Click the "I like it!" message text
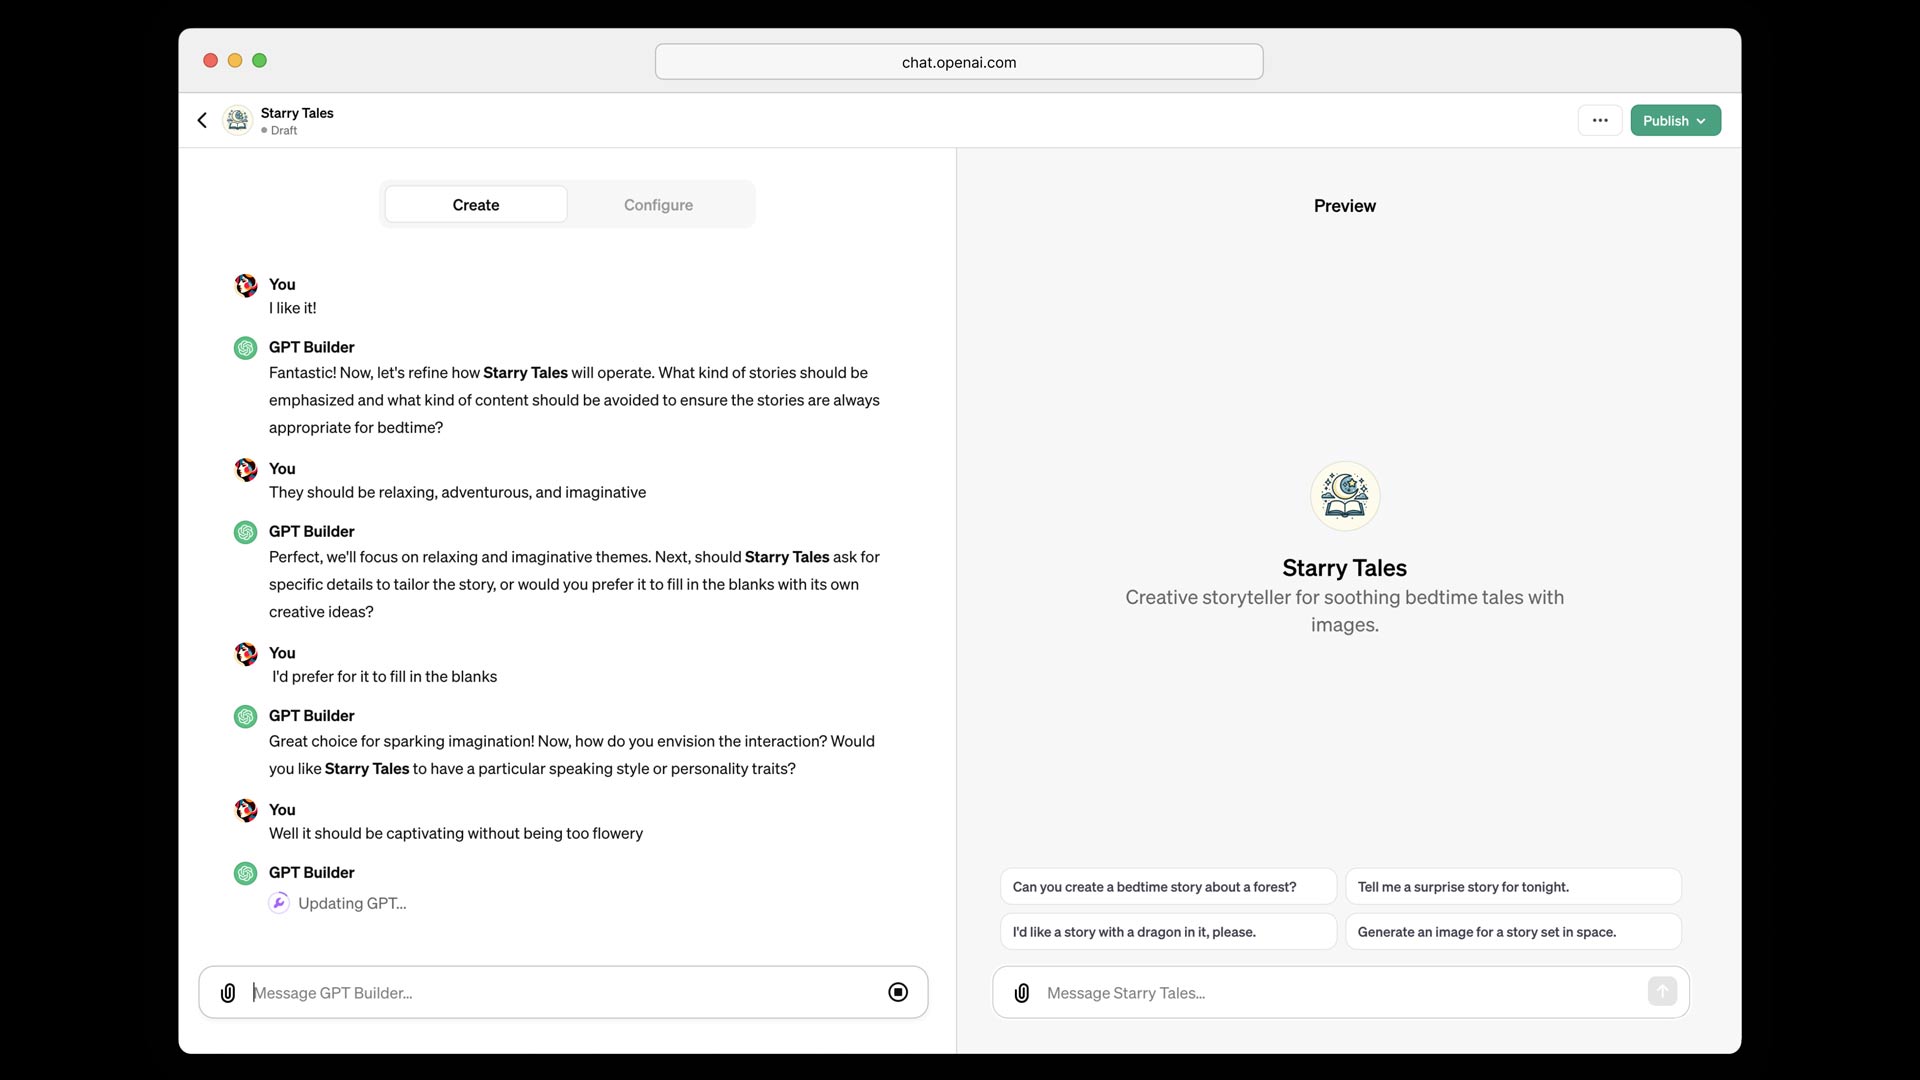Image resolution: width=1920 pixels, height=1080 pixels. (x=292, y=308)
